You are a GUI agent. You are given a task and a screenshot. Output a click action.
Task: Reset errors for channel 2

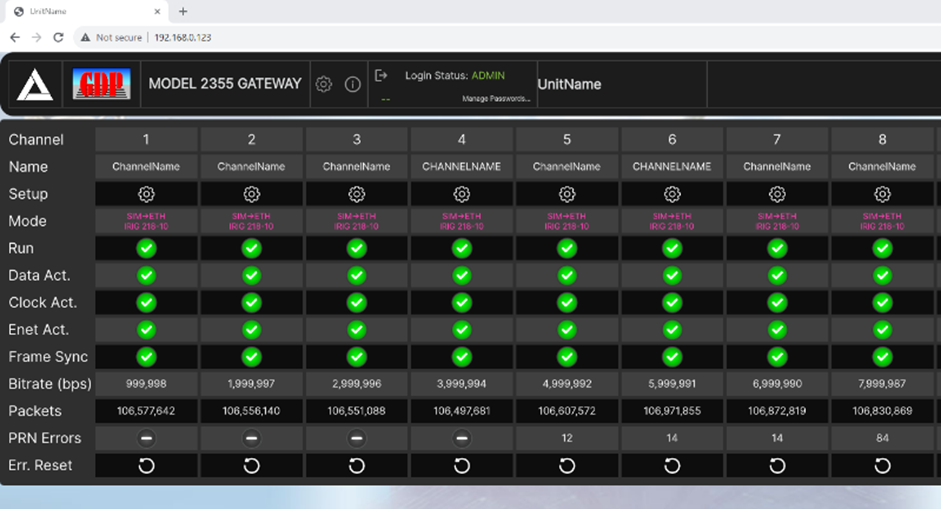(251, 466)
